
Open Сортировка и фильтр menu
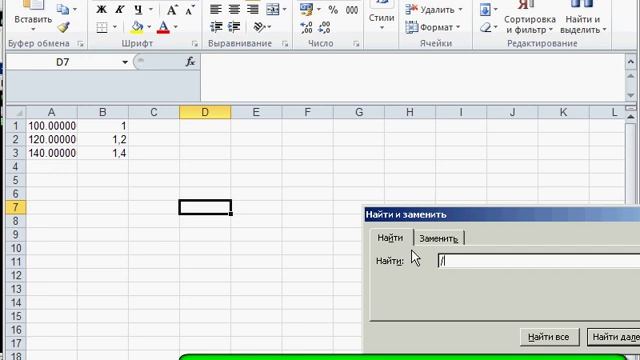click(x=530, y=24)
